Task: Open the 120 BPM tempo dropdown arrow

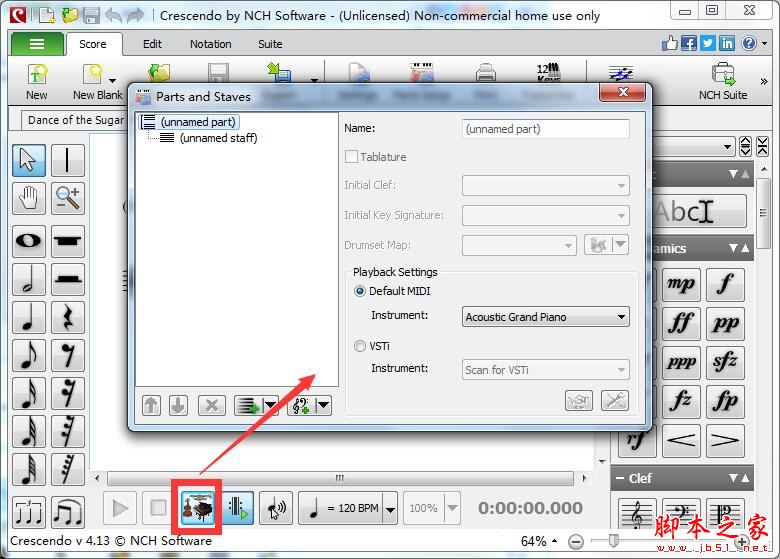Action: point(390,508)
